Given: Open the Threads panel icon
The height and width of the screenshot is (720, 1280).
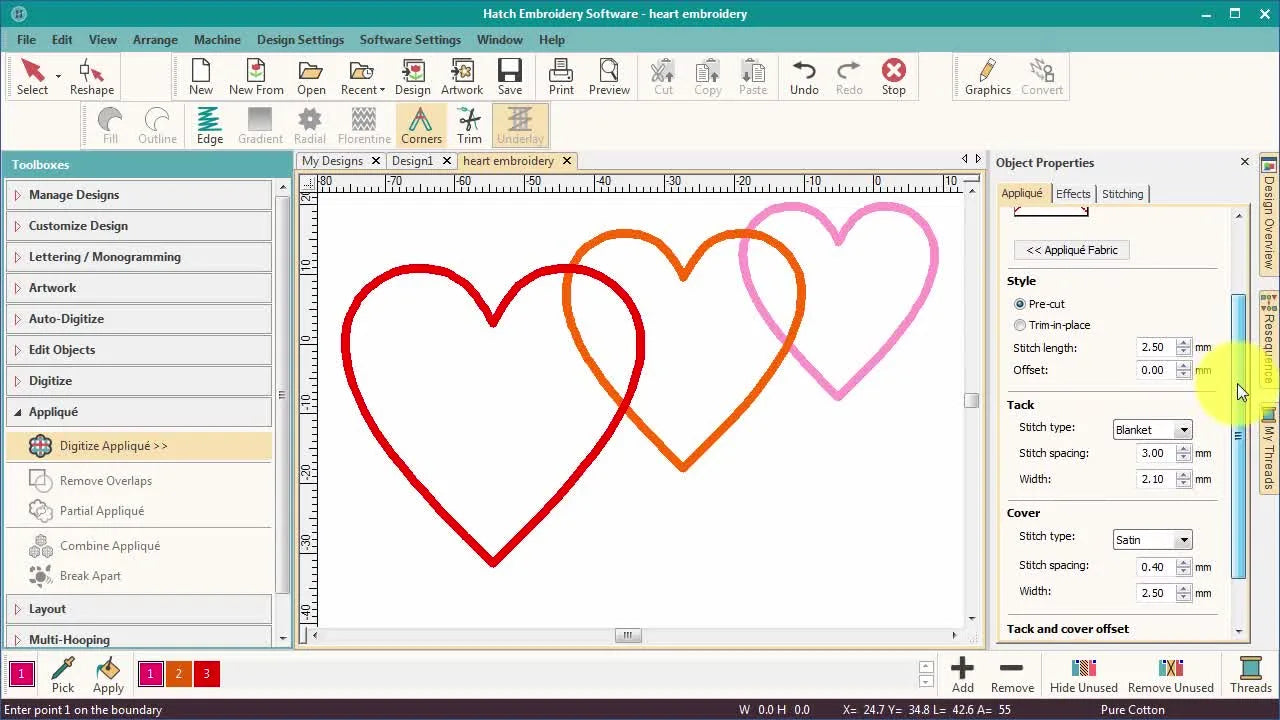Looking at the screenshot, I should tap(1250, 675).
